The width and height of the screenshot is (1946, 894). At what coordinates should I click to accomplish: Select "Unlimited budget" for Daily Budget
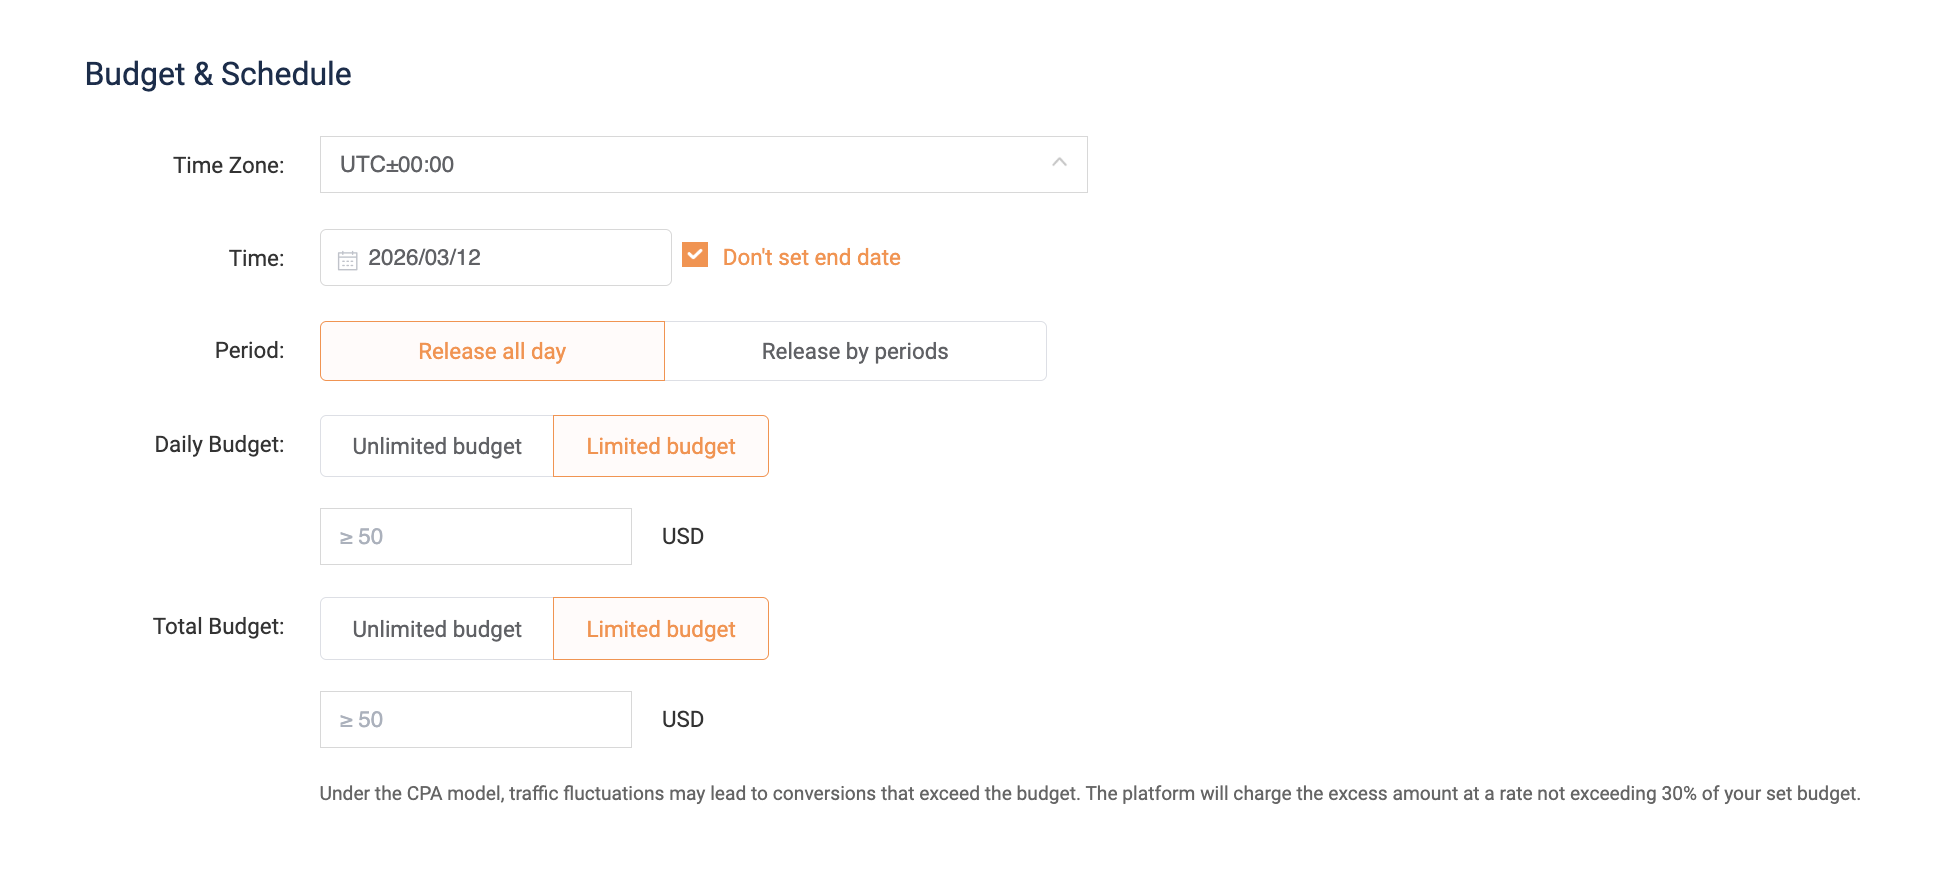(437, 447)
